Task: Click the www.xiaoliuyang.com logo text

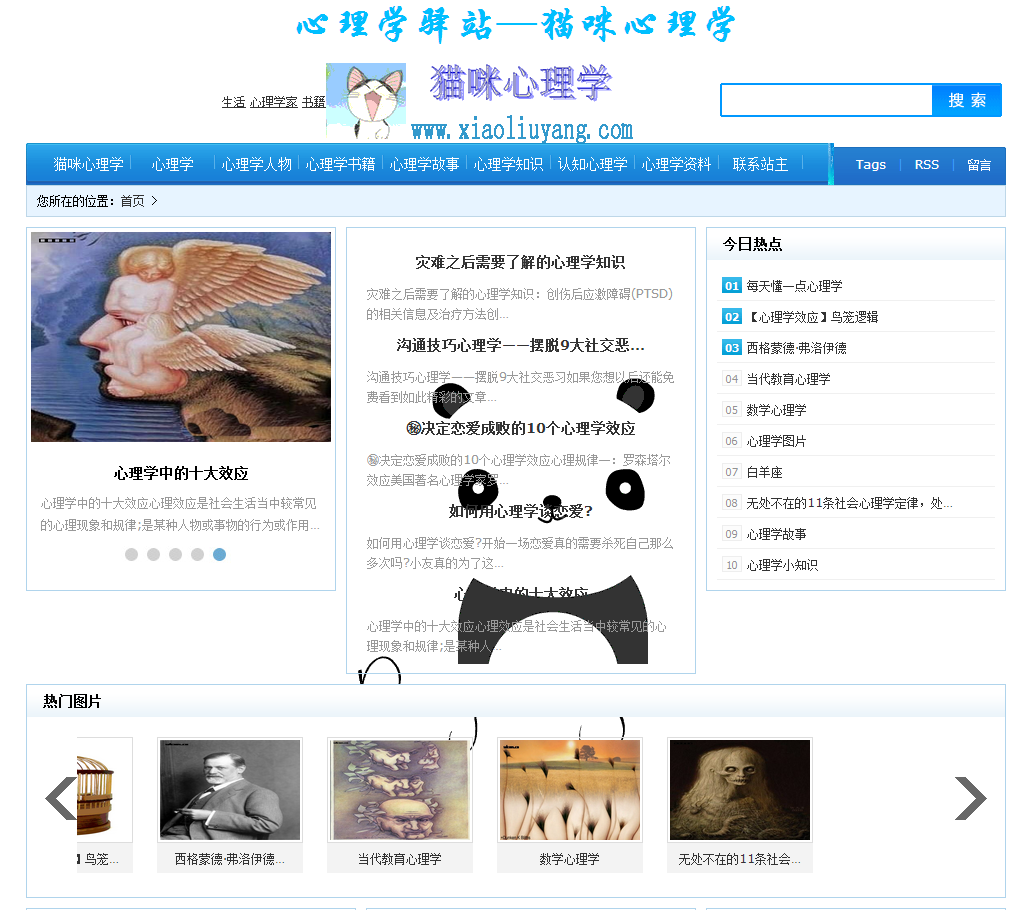Action: click(x=522, y=131)
